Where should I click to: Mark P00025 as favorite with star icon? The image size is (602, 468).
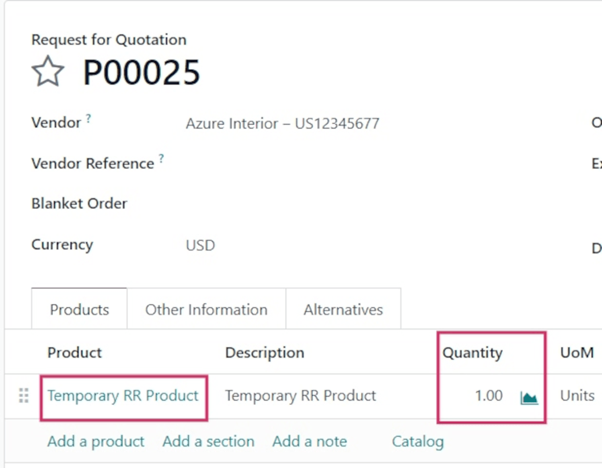pos(48,72)
